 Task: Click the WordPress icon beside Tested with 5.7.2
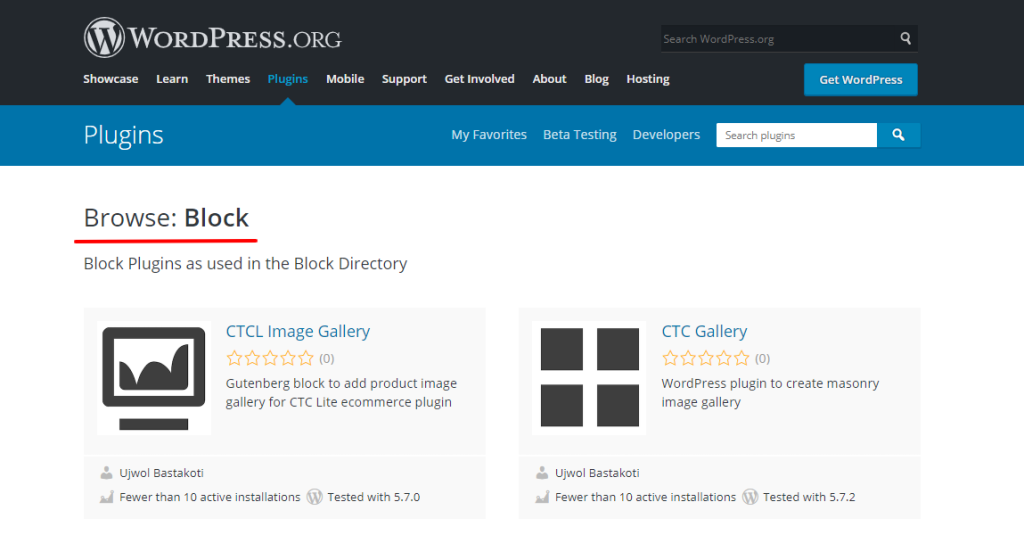click(750, 497)
